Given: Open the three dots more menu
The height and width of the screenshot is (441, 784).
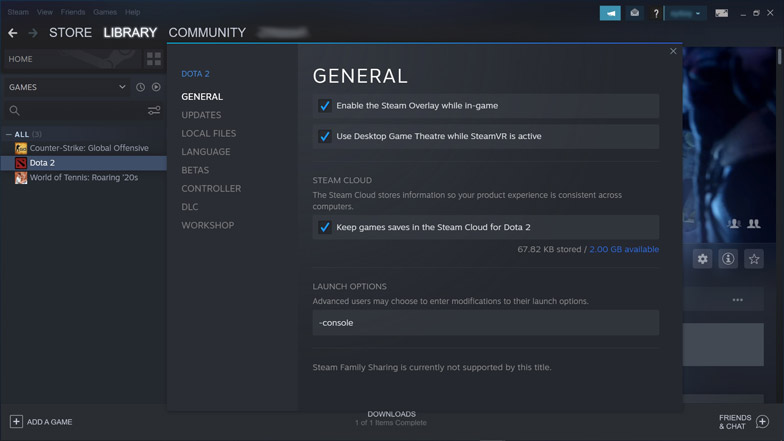Looking at the screenshot, I should coord(738,300).
